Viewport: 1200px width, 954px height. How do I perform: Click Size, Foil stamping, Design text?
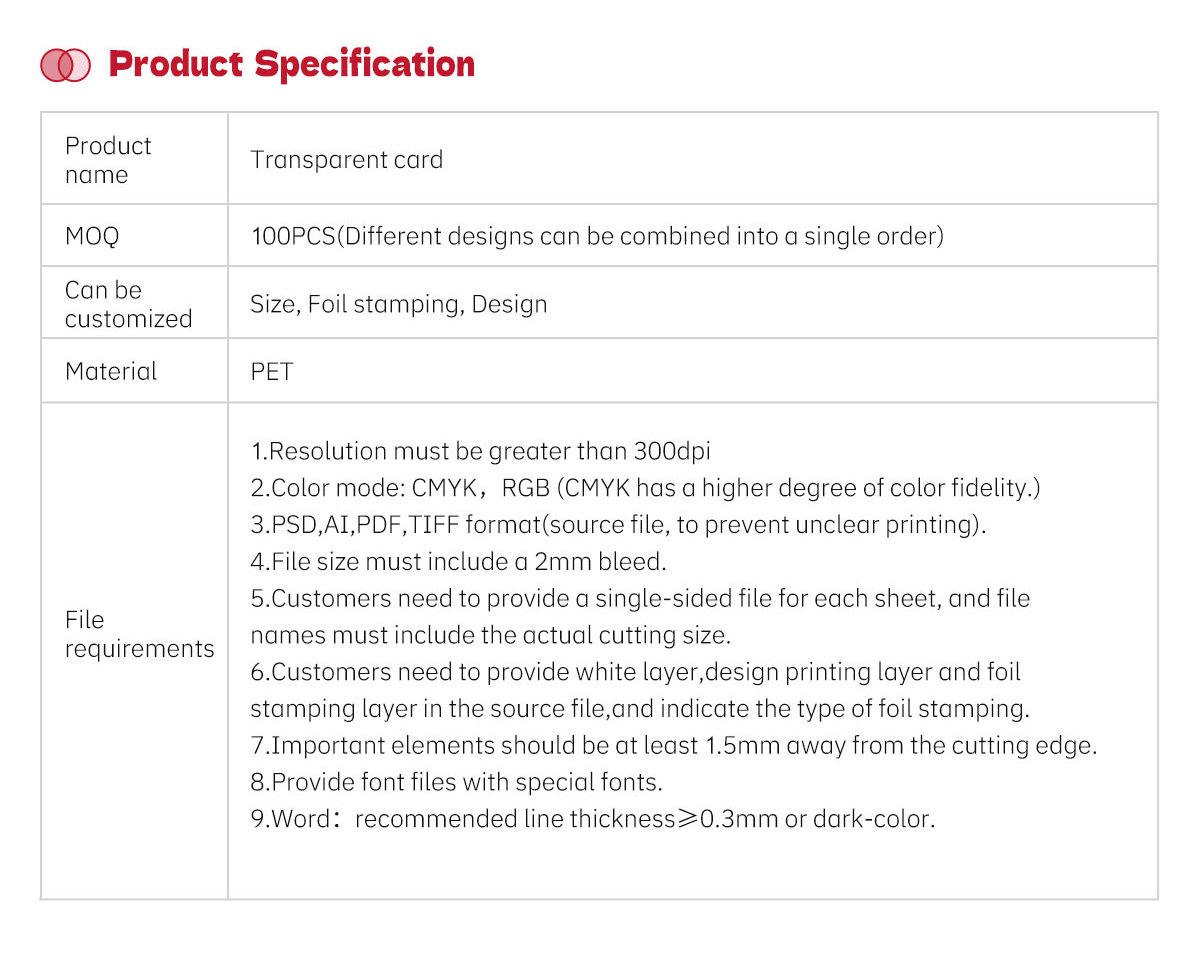(399, 304)
